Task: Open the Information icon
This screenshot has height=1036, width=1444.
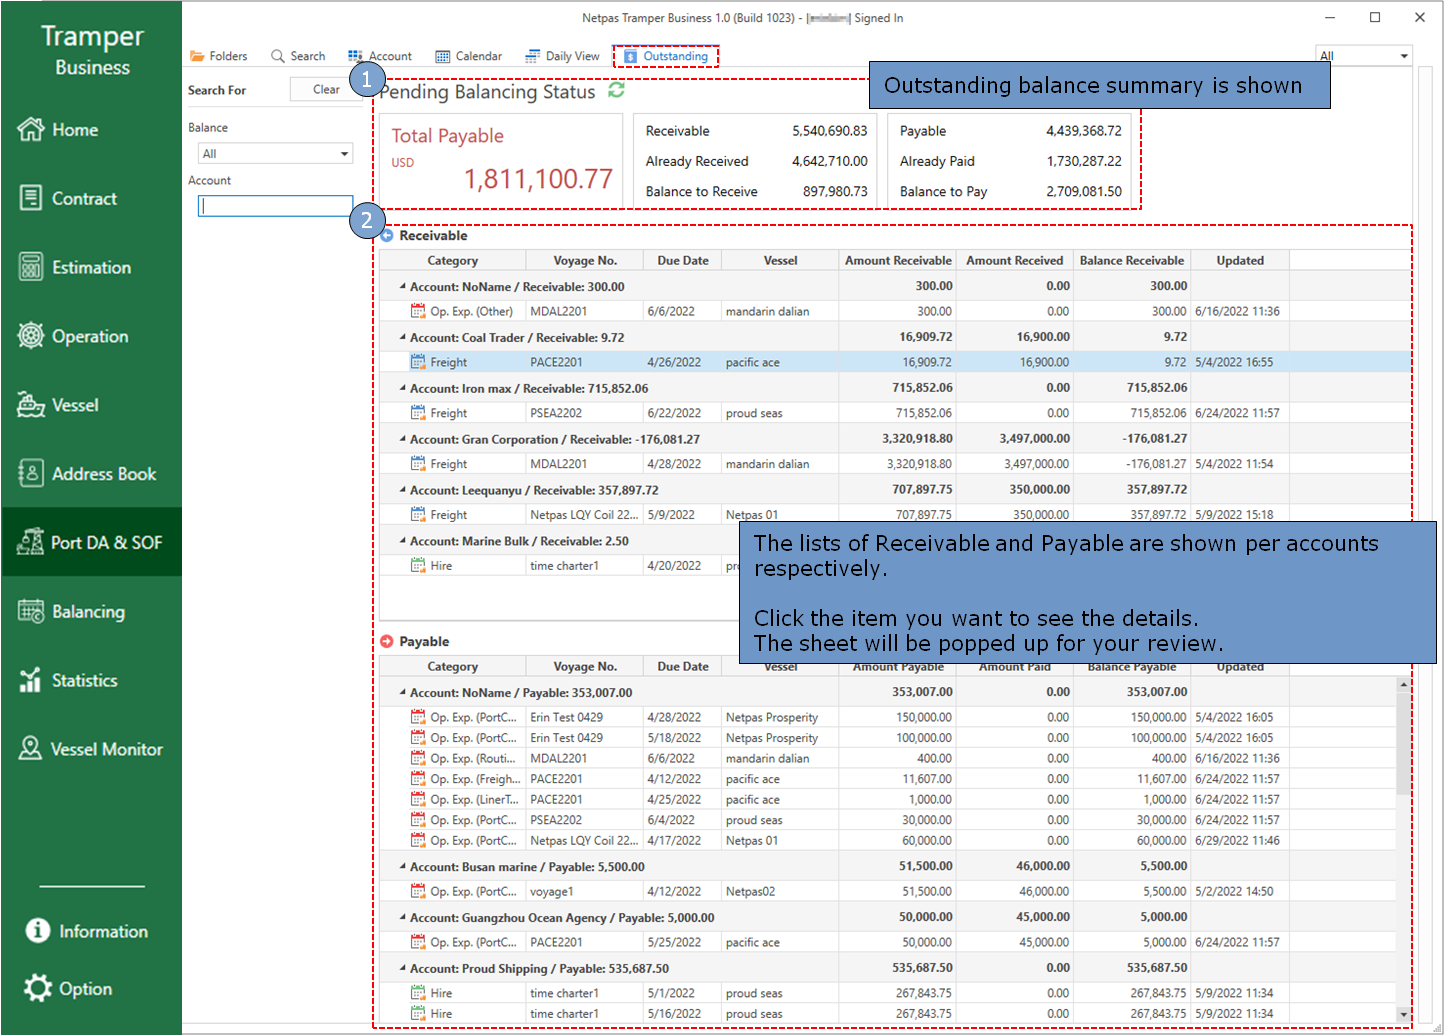Action: pos(38,931)
